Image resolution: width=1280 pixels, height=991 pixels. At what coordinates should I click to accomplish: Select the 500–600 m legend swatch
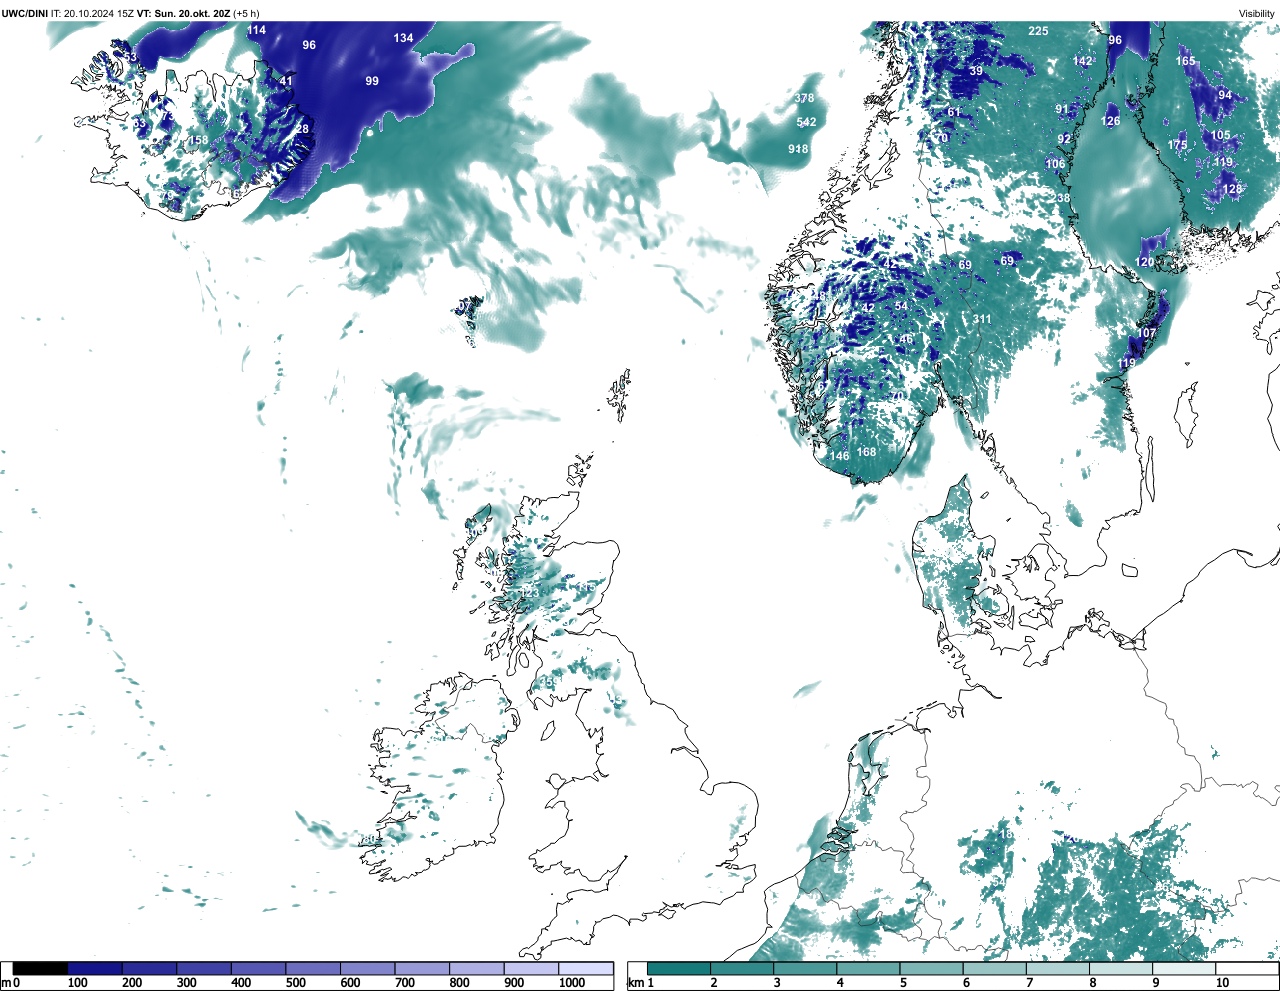(312, 969)
